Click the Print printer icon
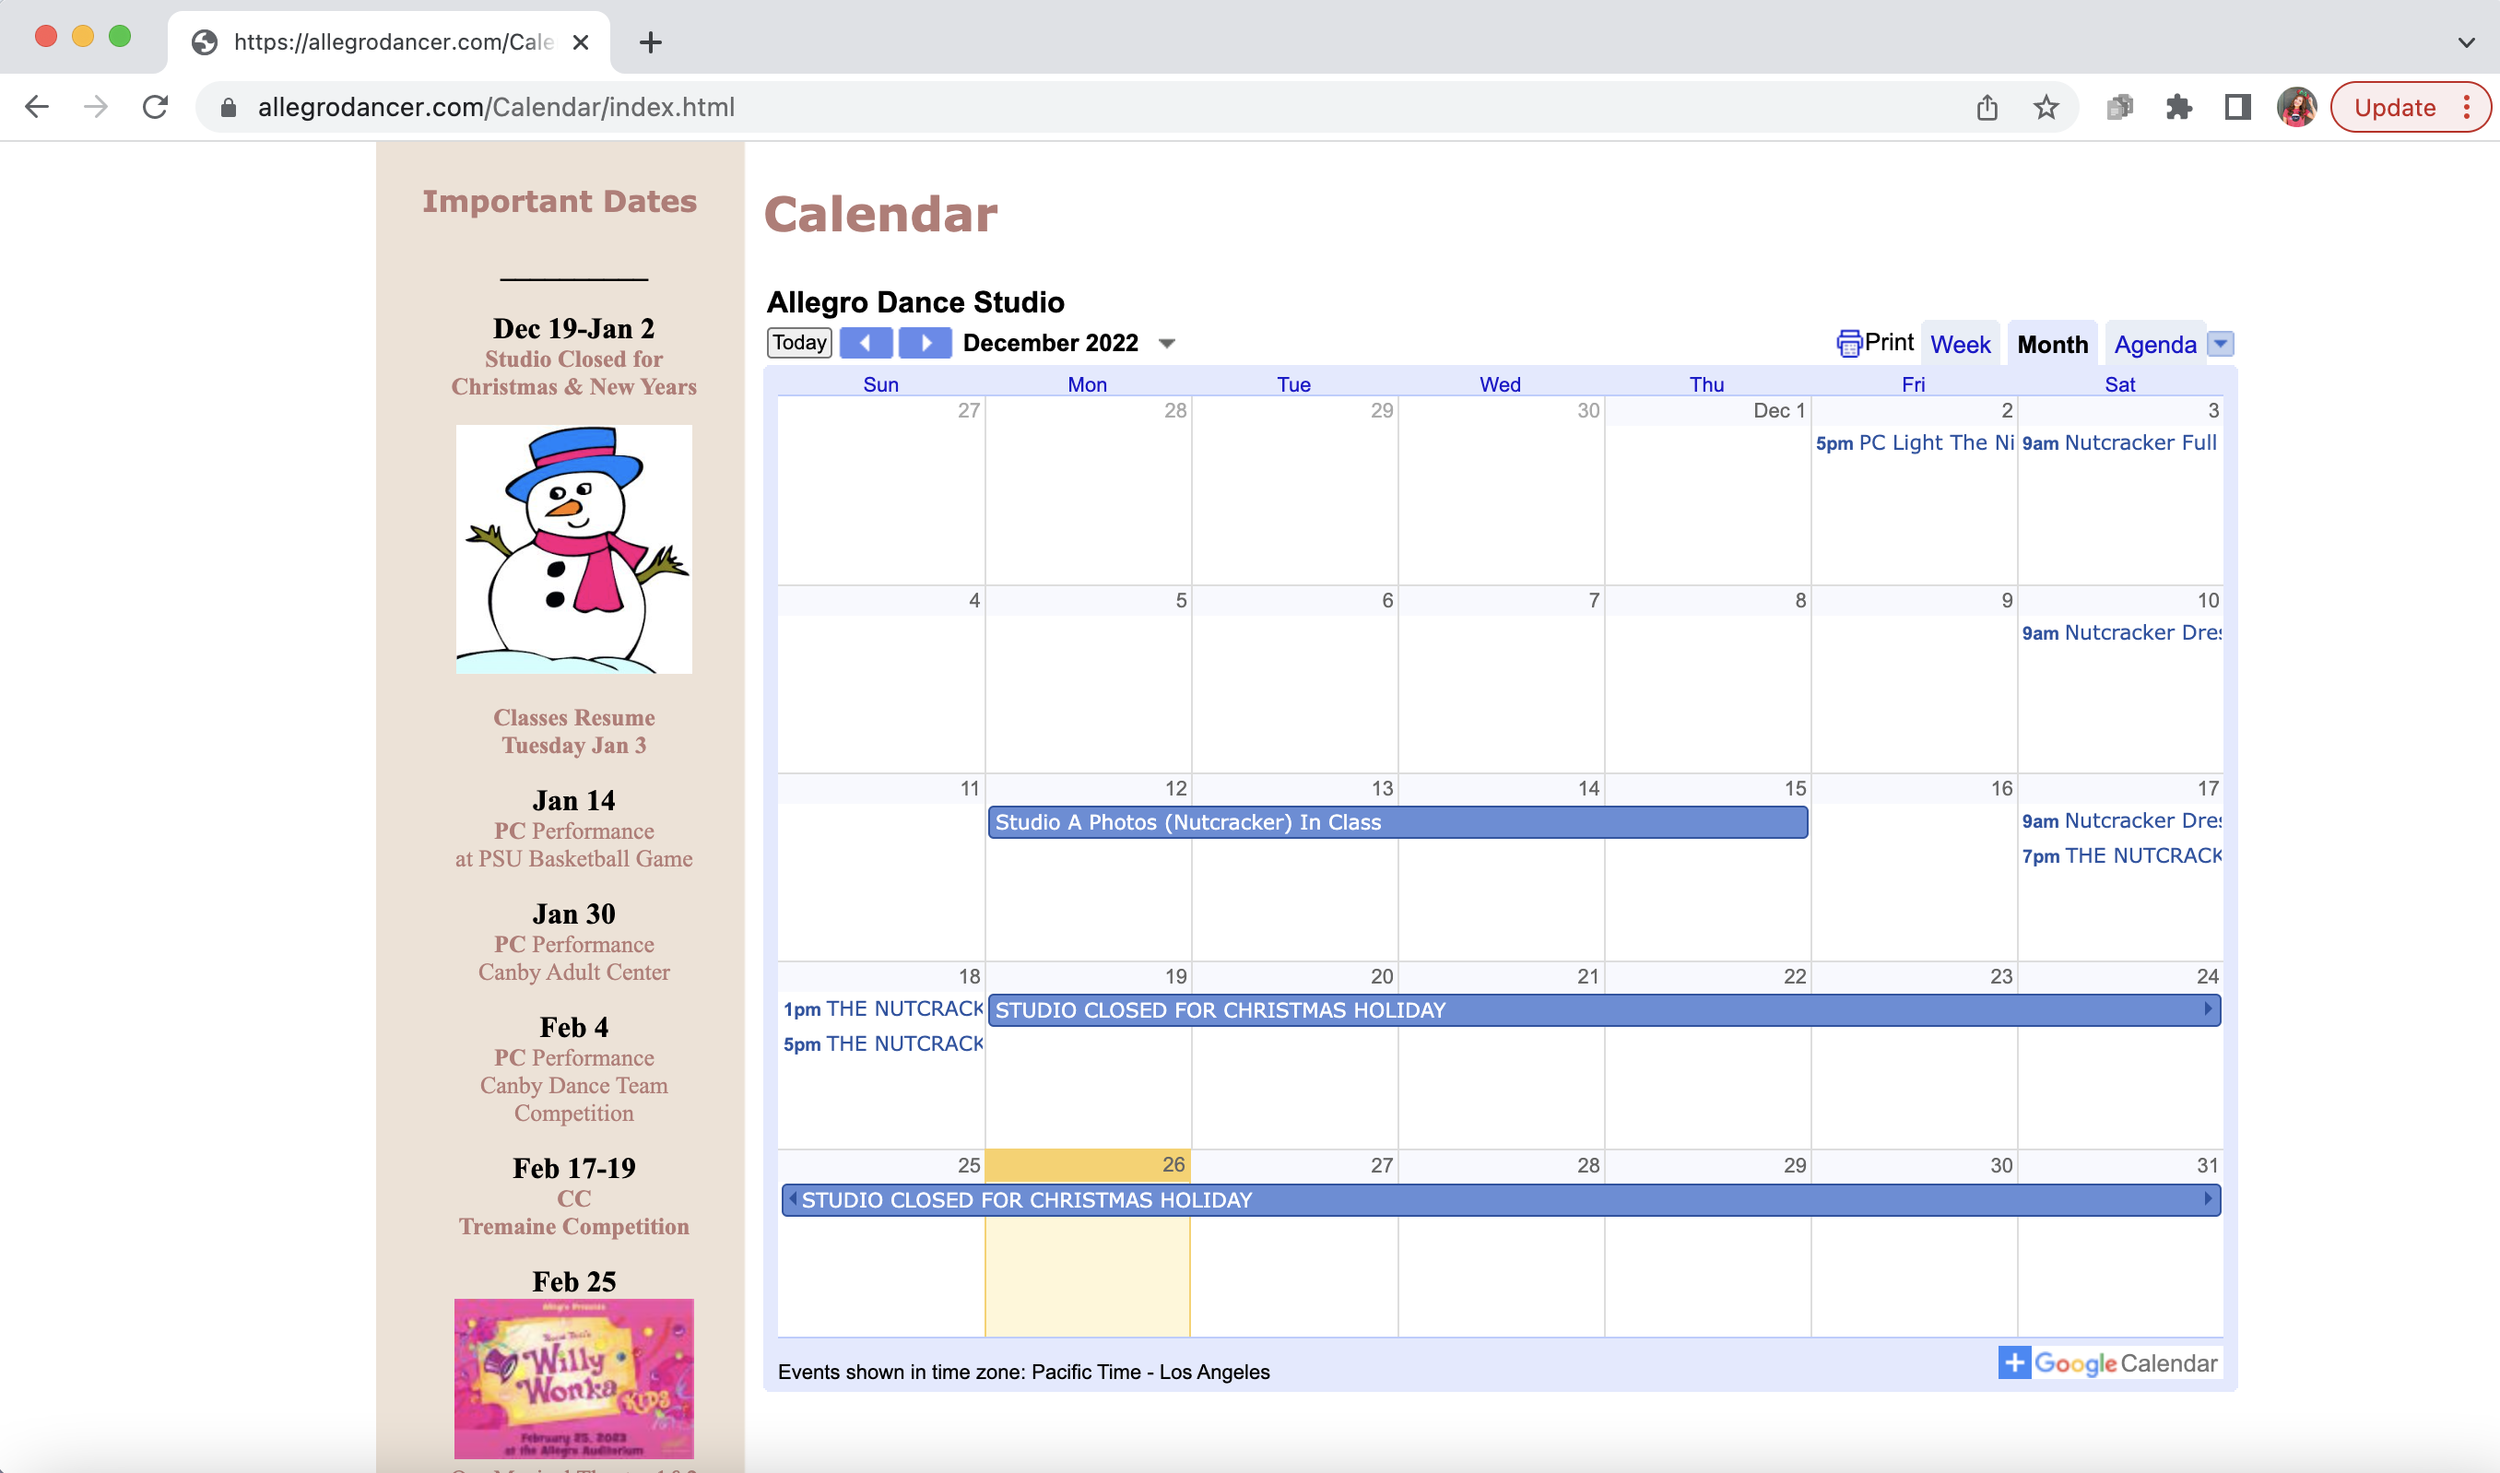 [x=1848, y=343]
